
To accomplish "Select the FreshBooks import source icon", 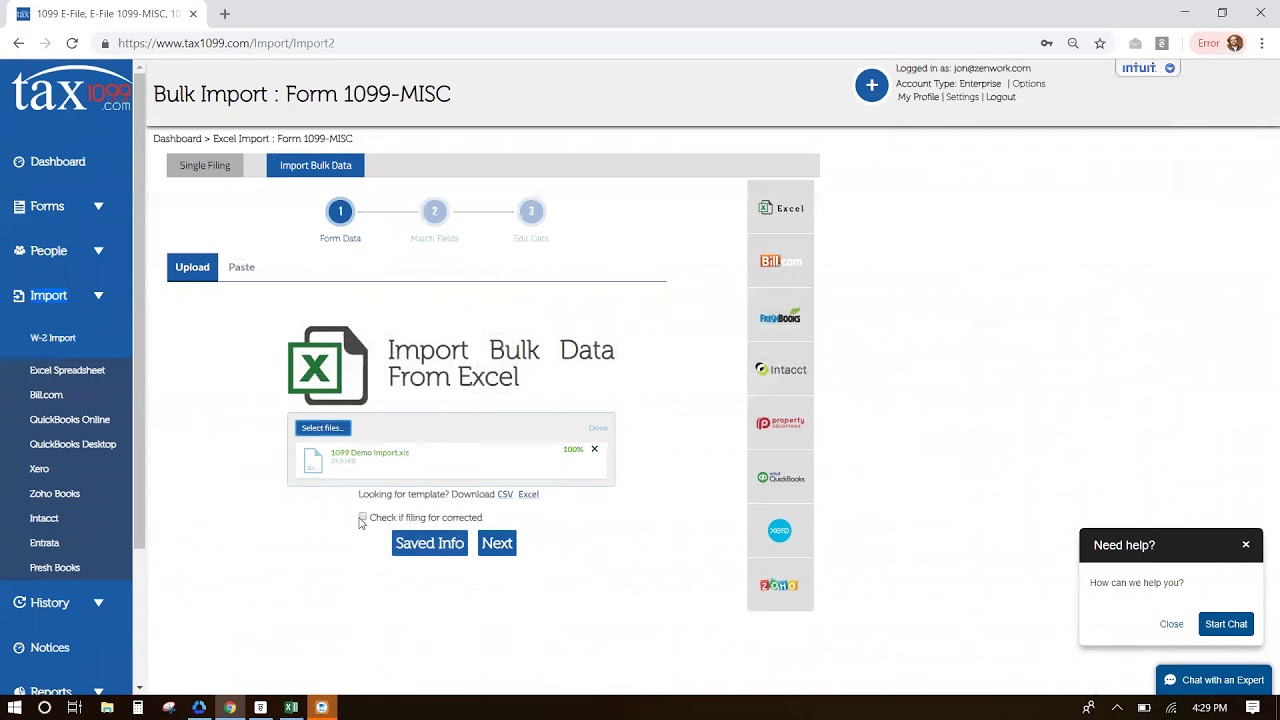I will click(780, 317).
